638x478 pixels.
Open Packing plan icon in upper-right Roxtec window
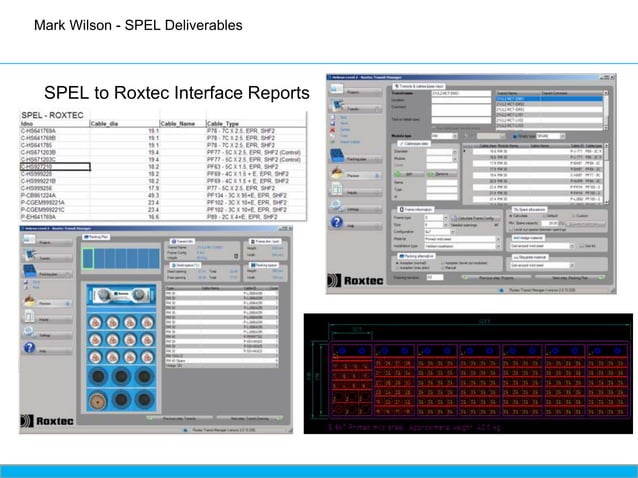[336, 155]
